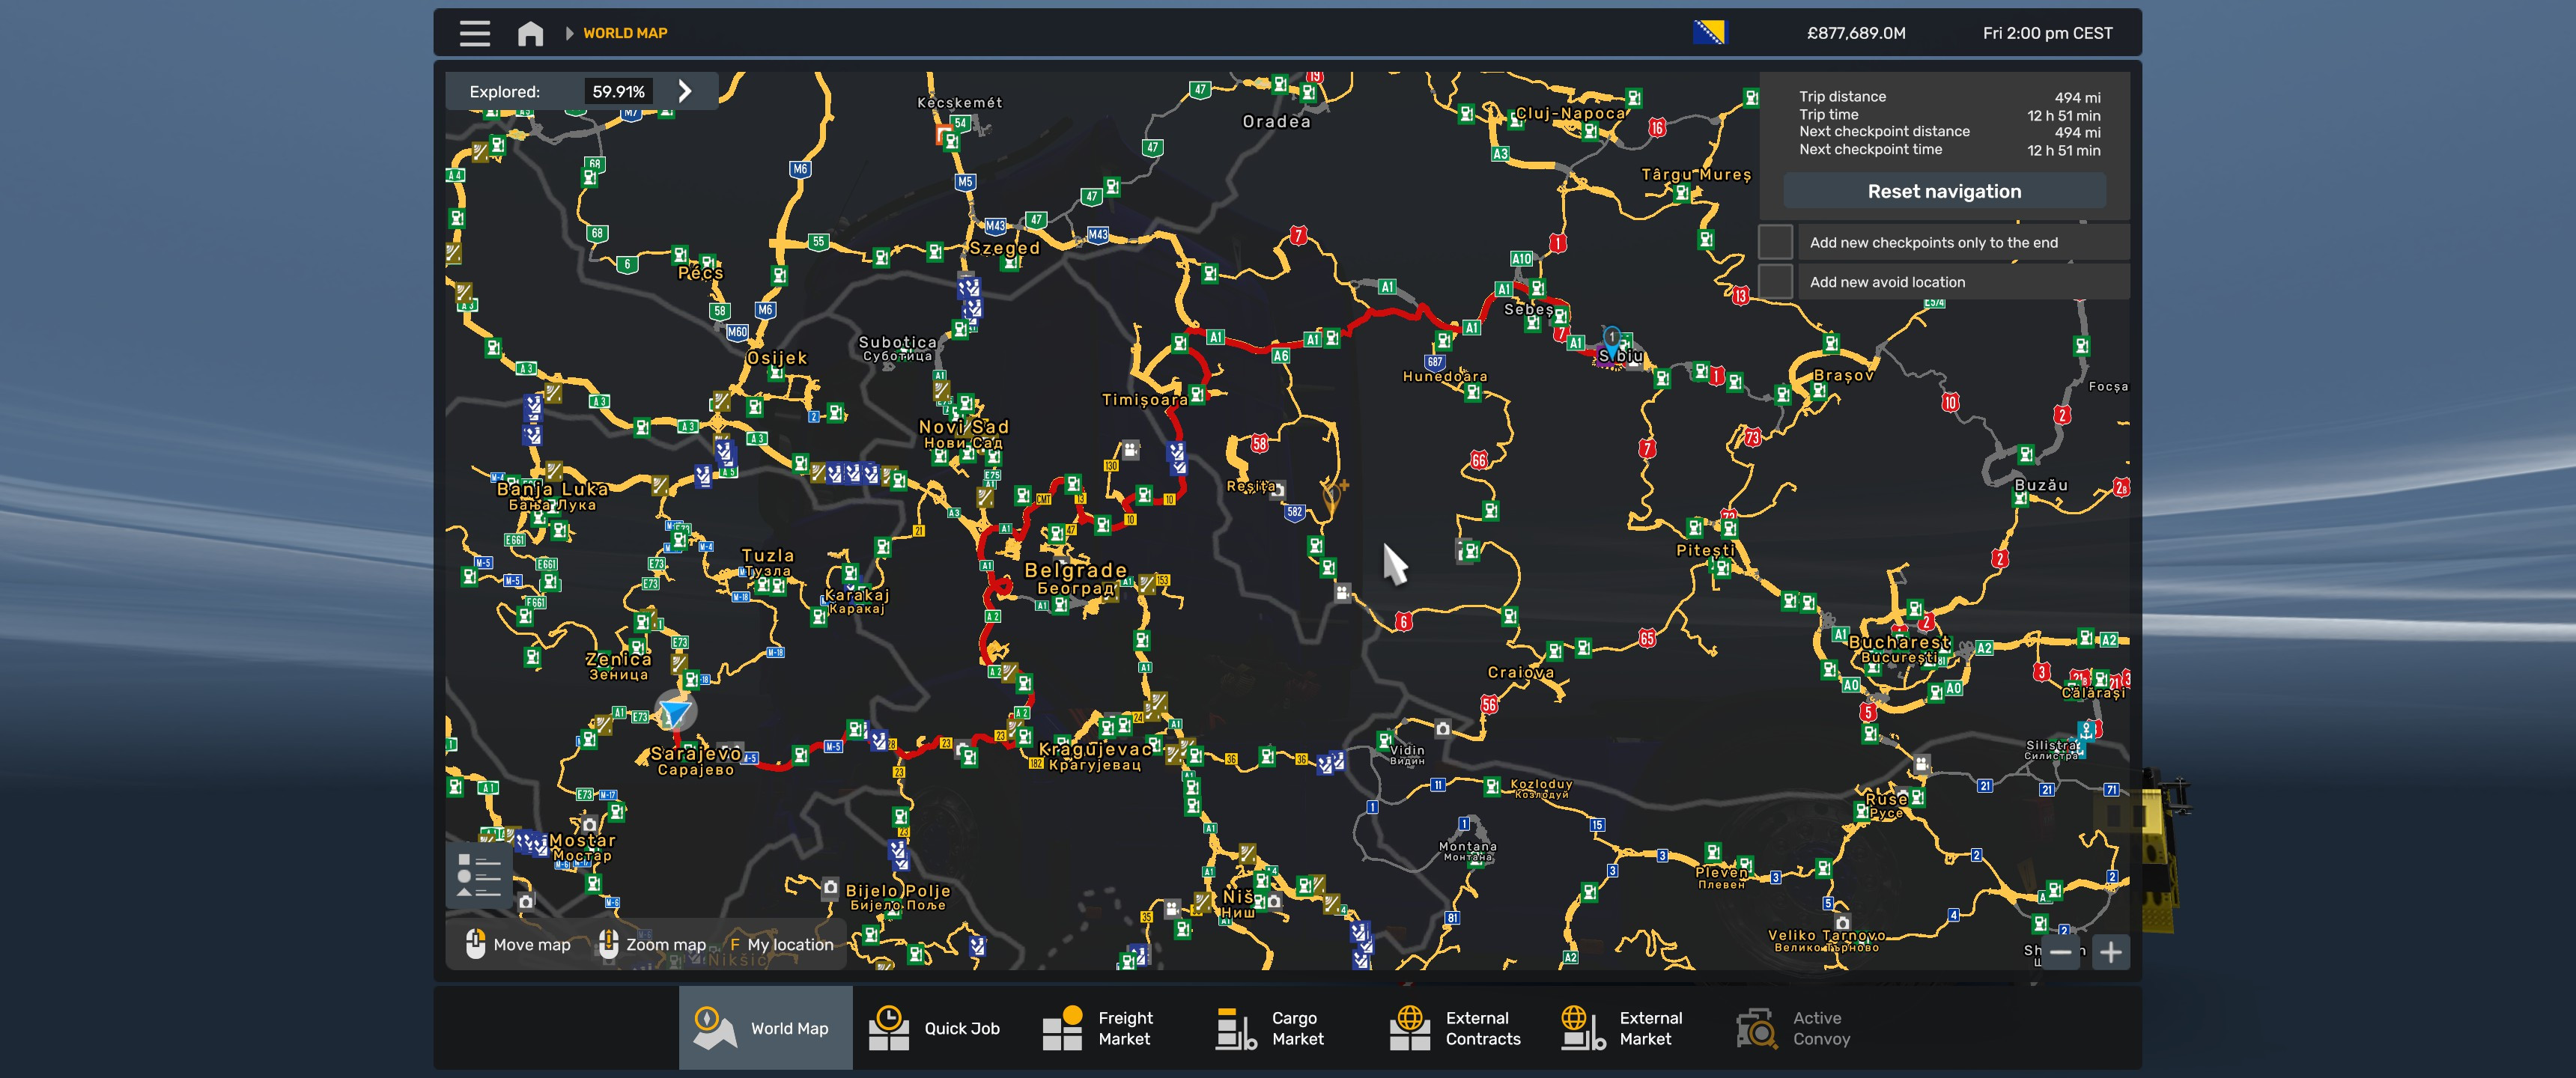
Task: Click the WORLD MAP breadcrumb chevron
Action: (x=569, y=33)
